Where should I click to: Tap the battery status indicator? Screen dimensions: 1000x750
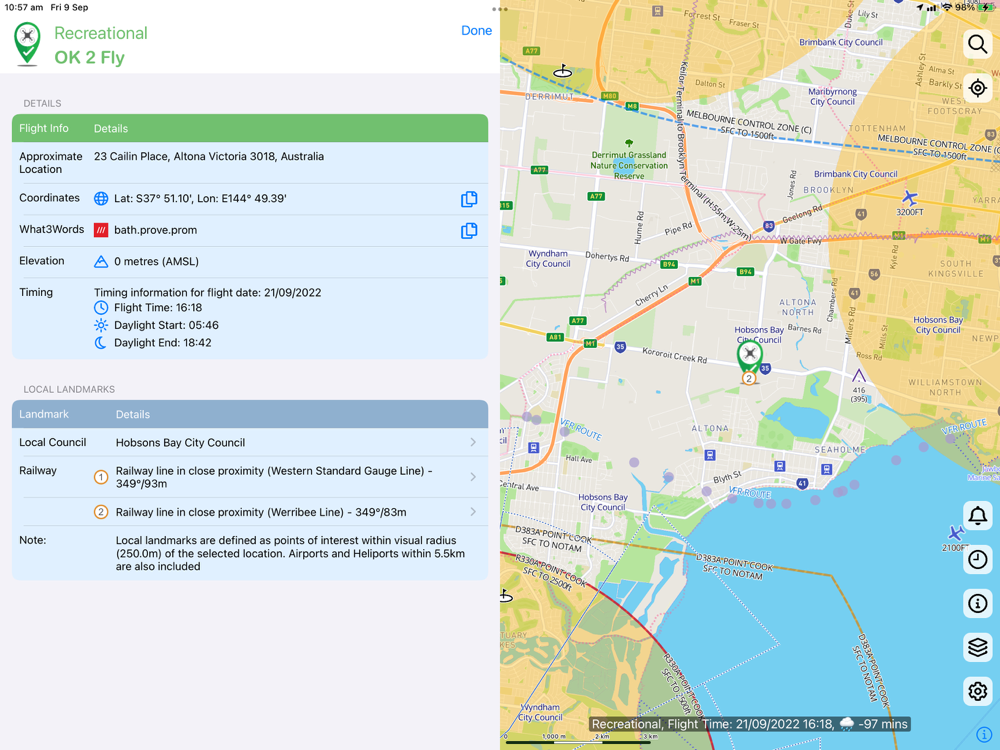coord(988,7)
